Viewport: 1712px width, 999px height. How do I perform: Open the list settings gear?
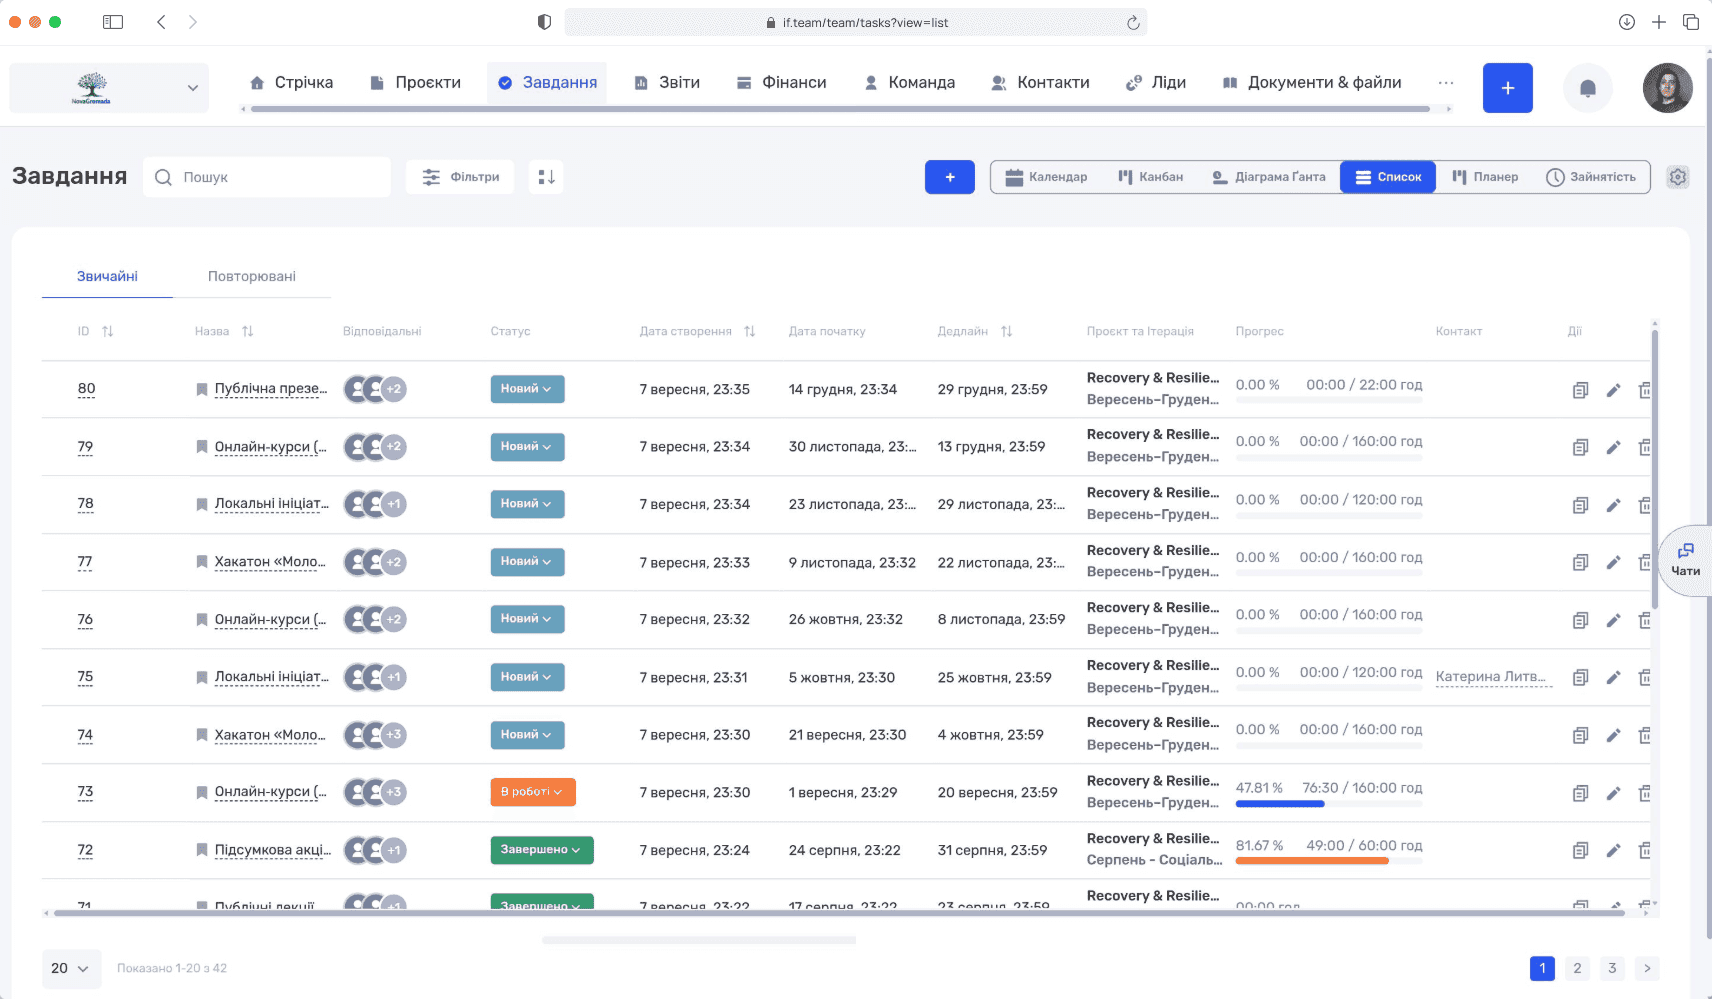[1678, 177]
